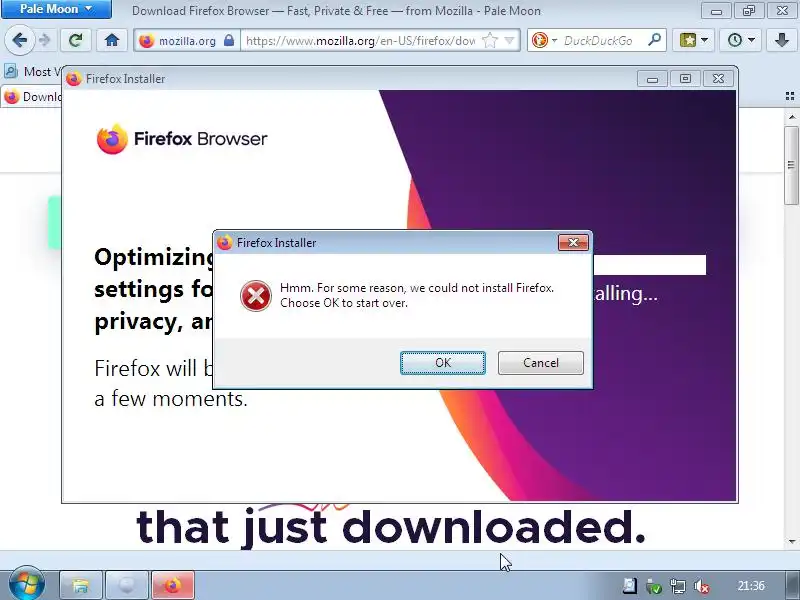This screenshot has width=800, height=600.
Task: Click the muted volume tray icon
Action: [x=703, y=586]
